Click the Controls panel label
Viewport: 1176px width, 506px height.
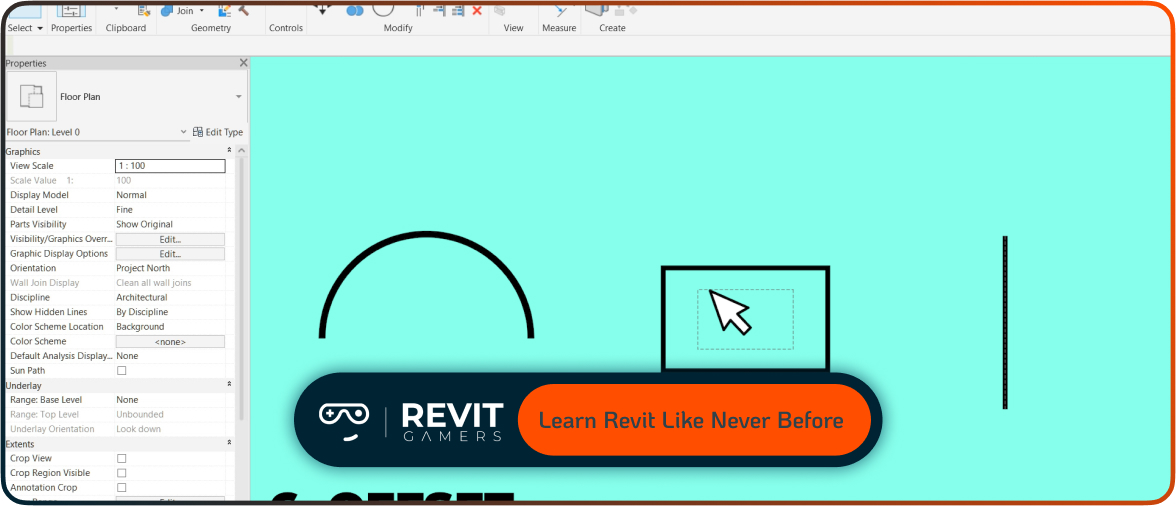click(x=286, y=28)
